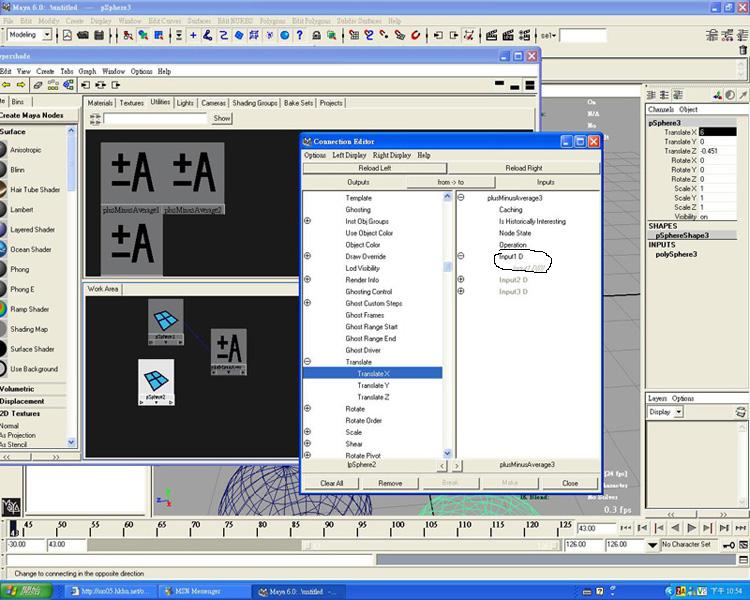Click the Clear All button

(x=331, y=483)
